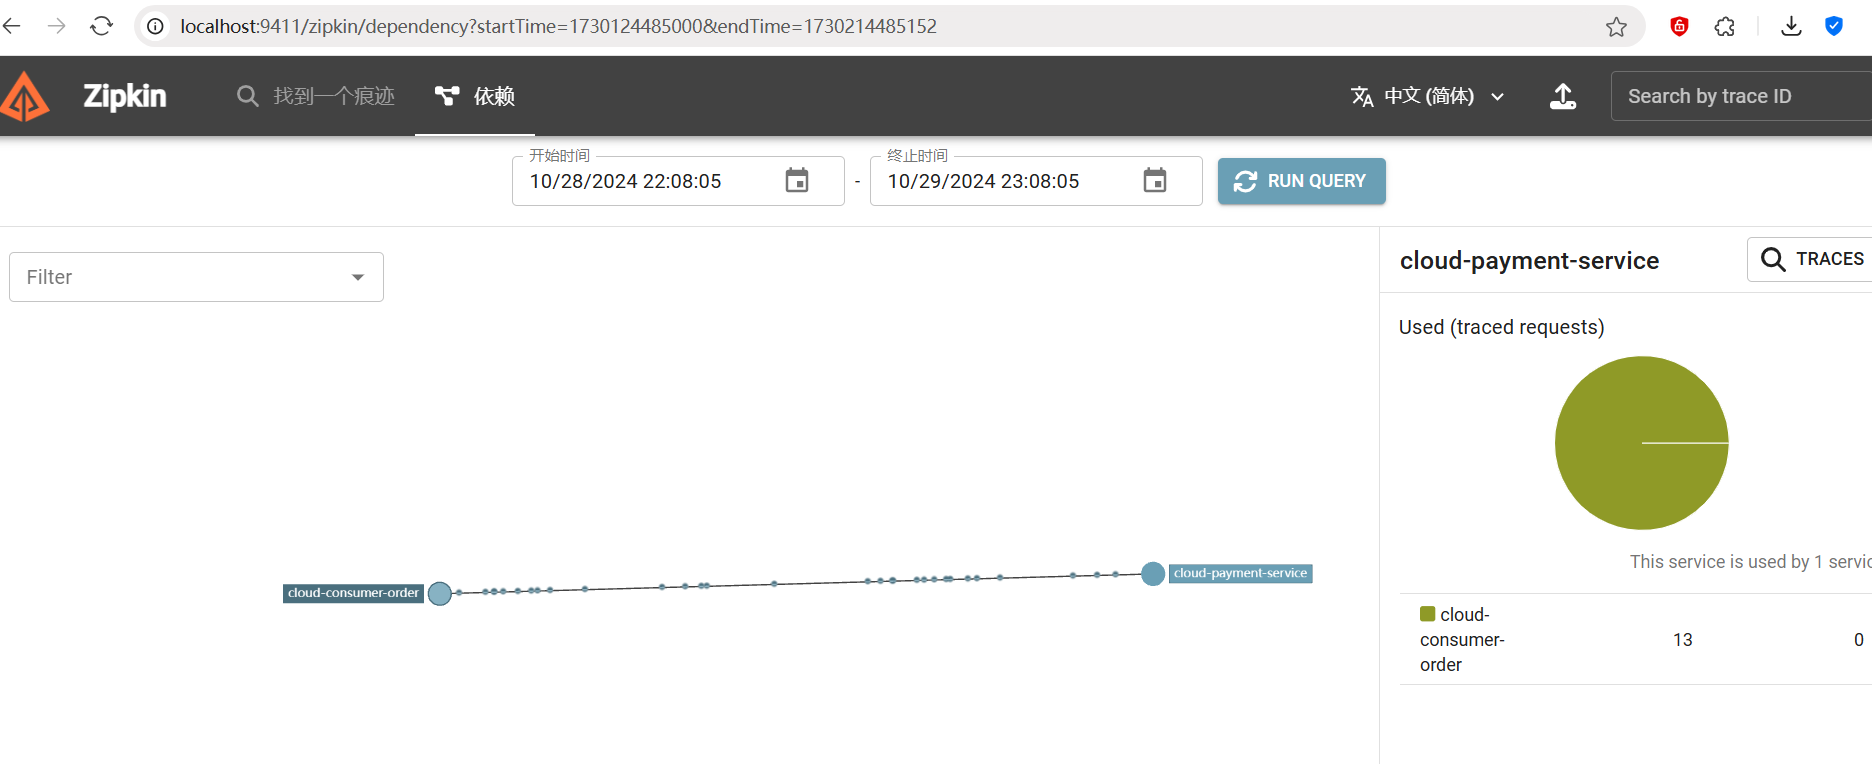Click the upload JSON icon

[x=1563, y=96]
